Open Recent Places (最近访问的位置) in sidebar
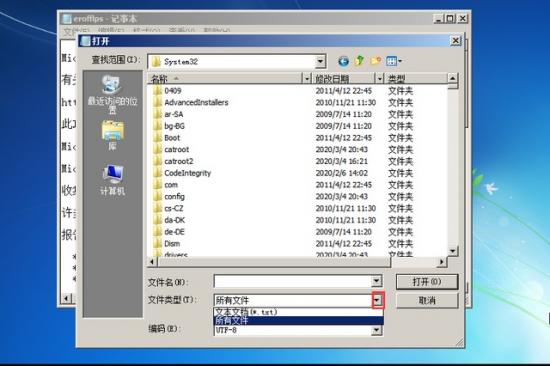The width and height of the screenshot is (550, 366). click(x=112, y=95)
